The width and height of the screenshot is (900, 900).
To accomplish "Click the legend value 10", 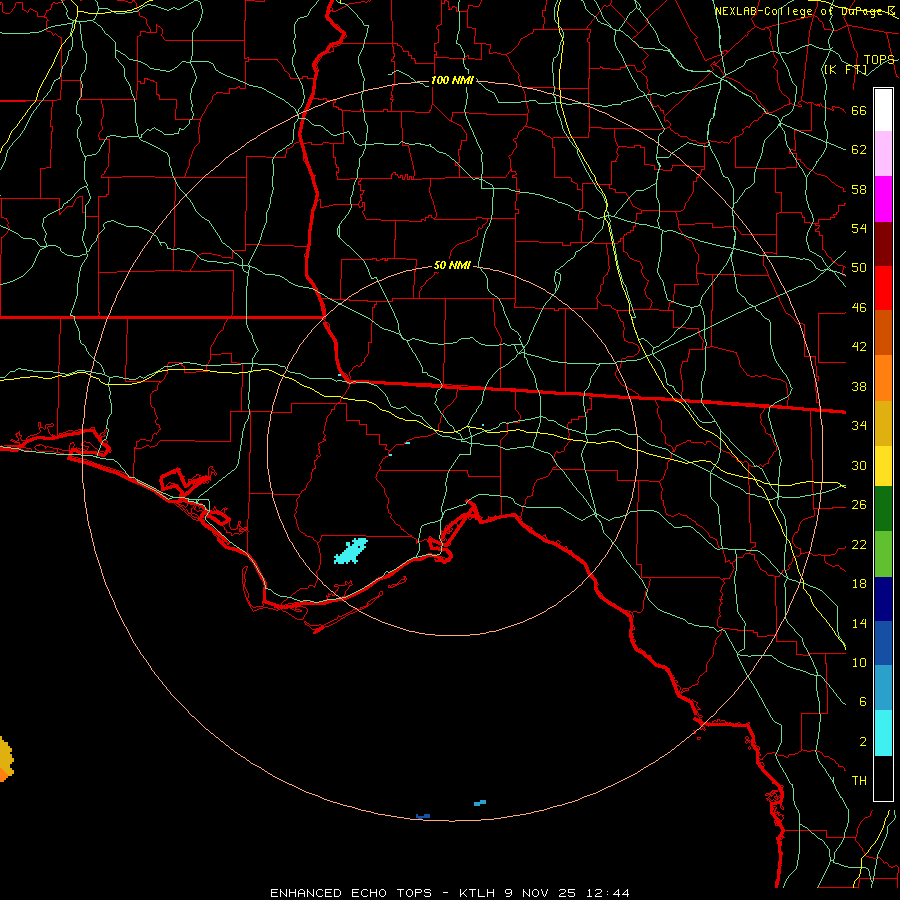I will 859,662.
